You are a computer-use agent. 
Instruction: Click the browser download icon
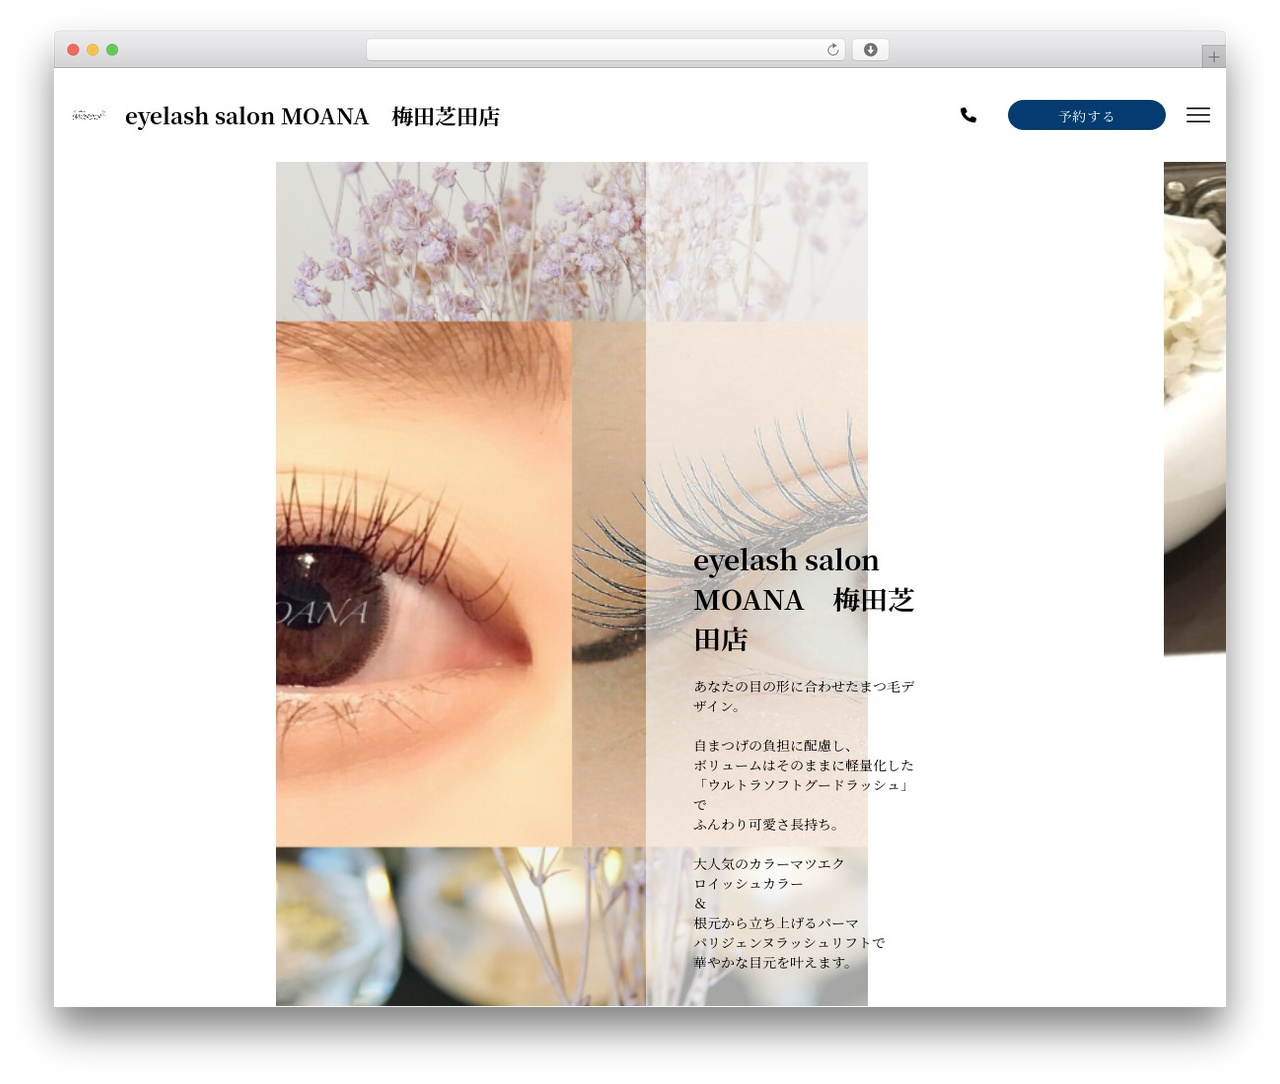[870, 50]
